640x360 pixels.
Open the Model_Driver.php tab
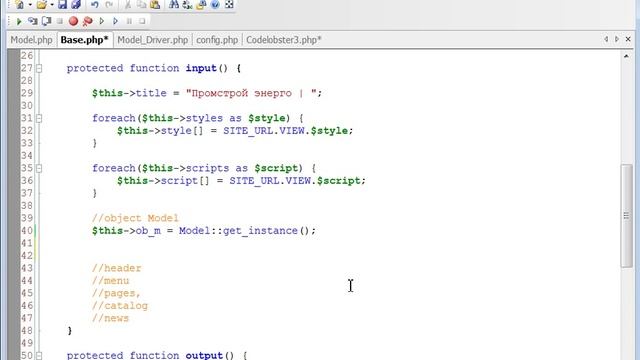tap(153, 40)
